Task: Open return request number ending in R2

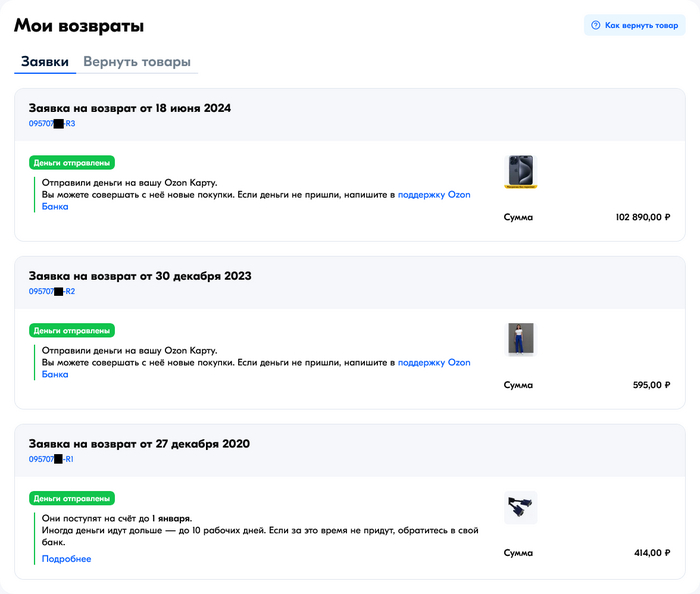Action: coord(52,291)
